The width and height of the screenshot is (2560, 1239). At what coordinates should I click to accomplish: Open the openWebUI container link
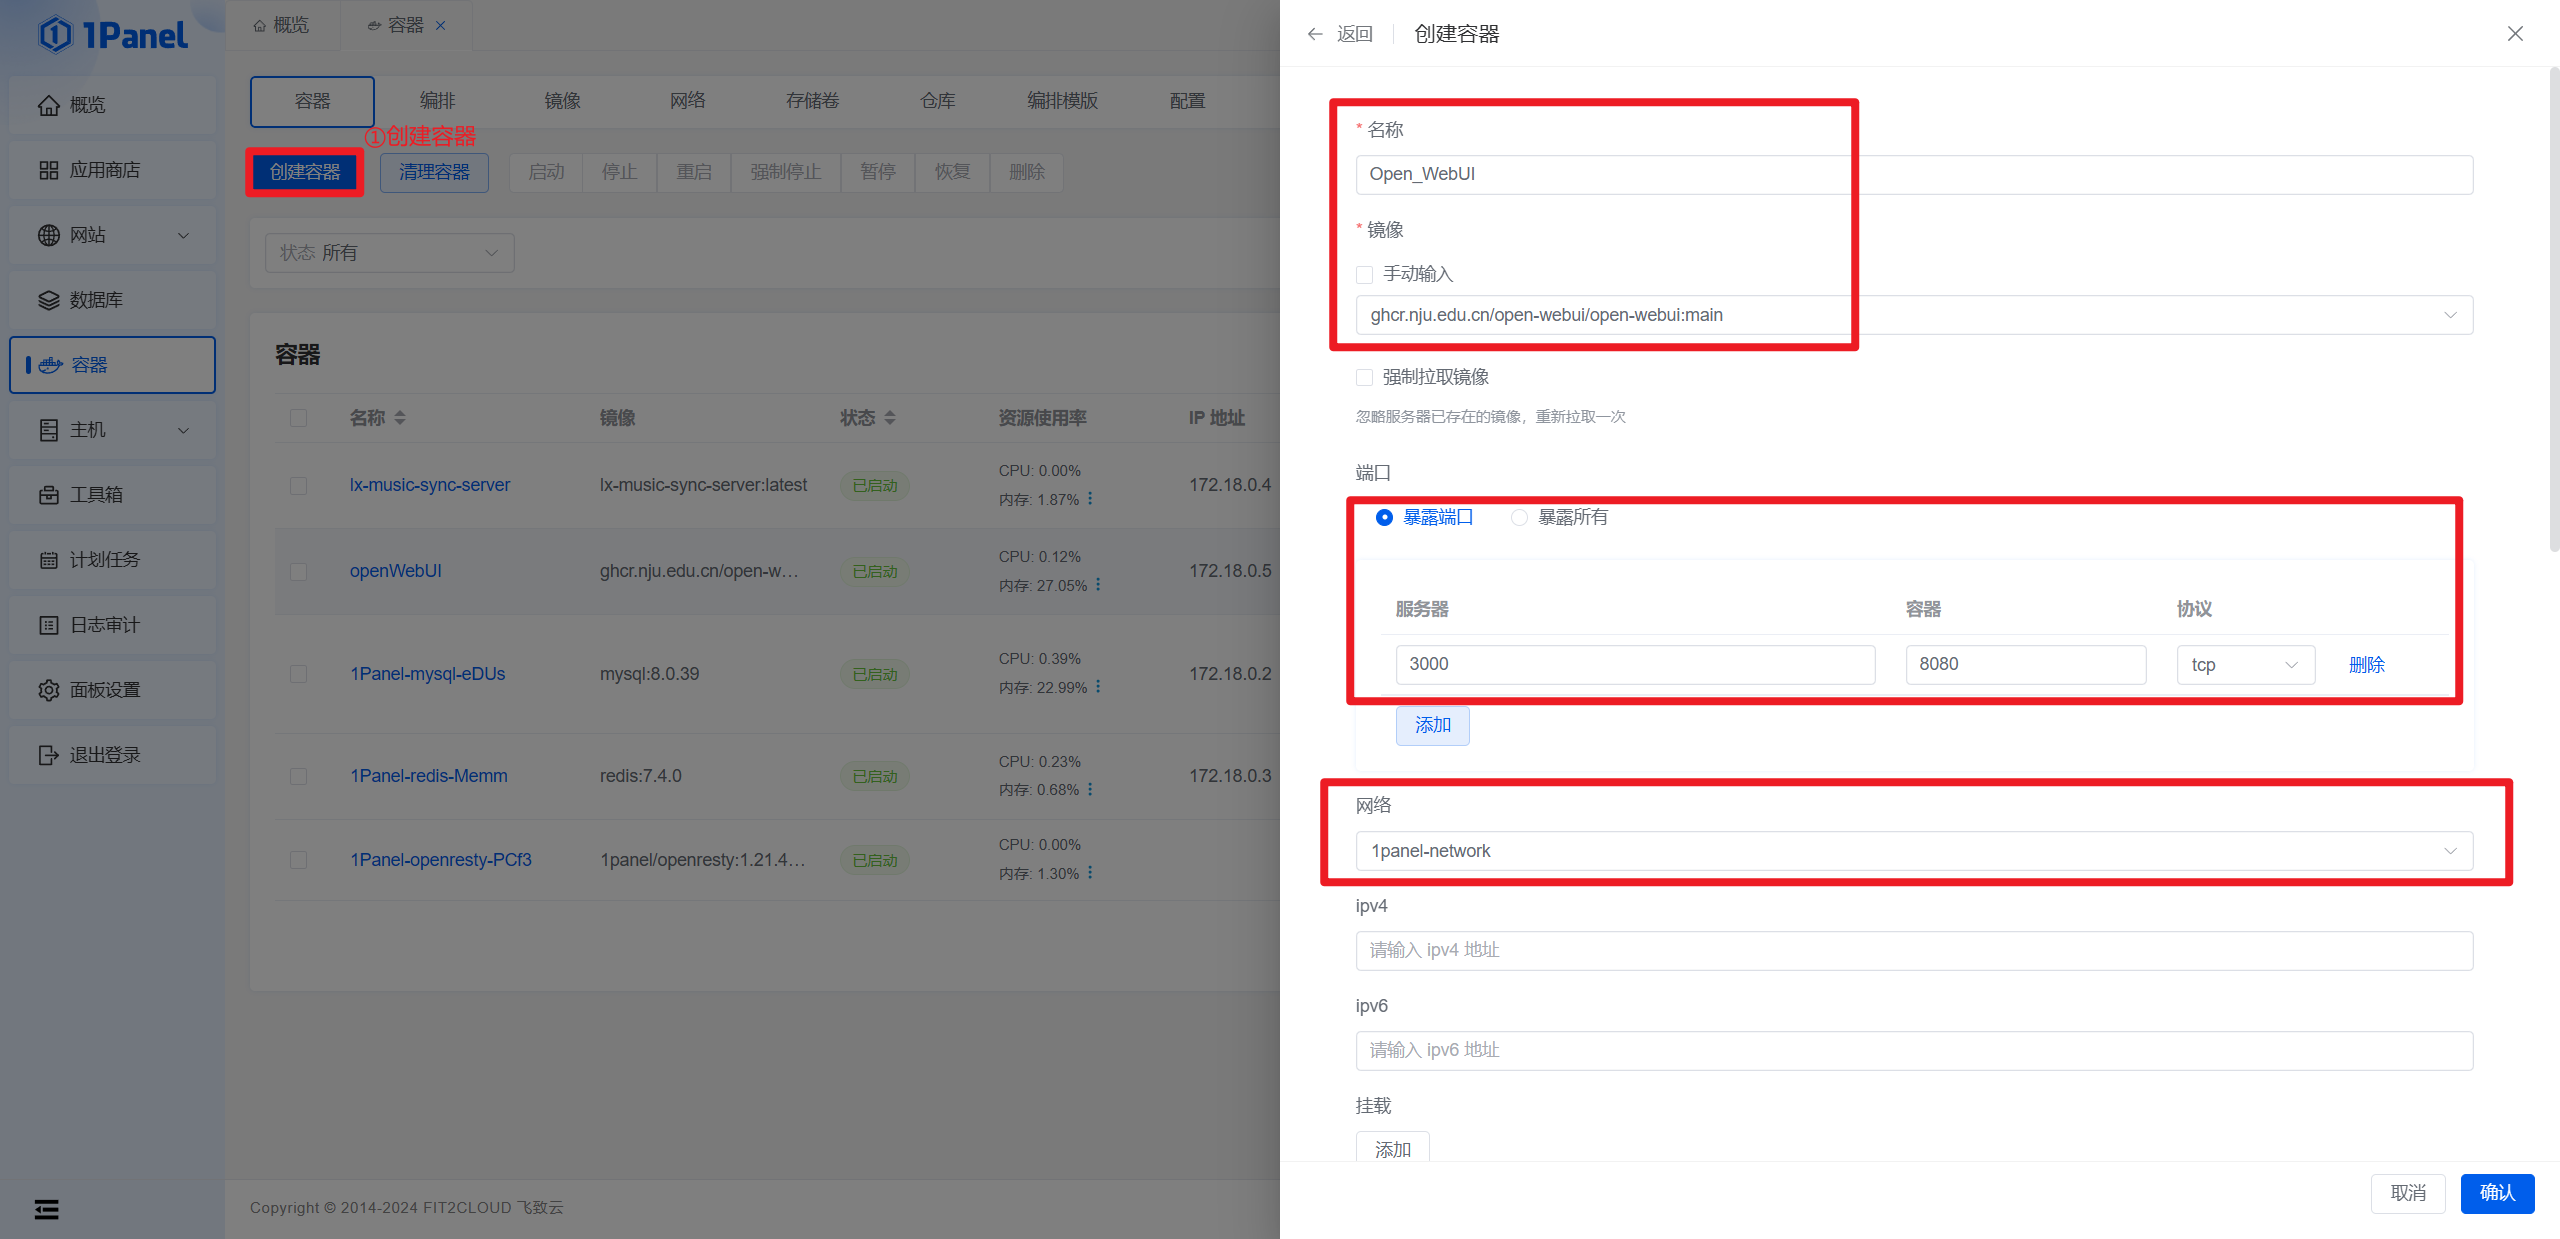coord(395,571)
